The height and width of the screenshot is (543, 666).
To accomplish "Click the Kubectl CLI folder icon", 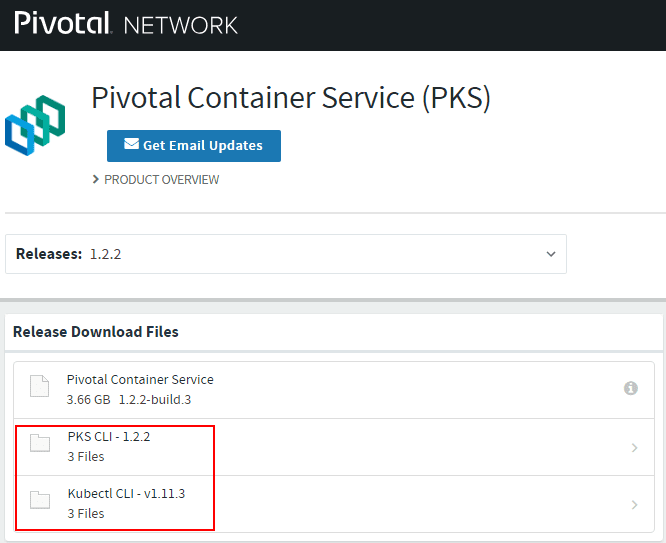I will pos(40,502).
